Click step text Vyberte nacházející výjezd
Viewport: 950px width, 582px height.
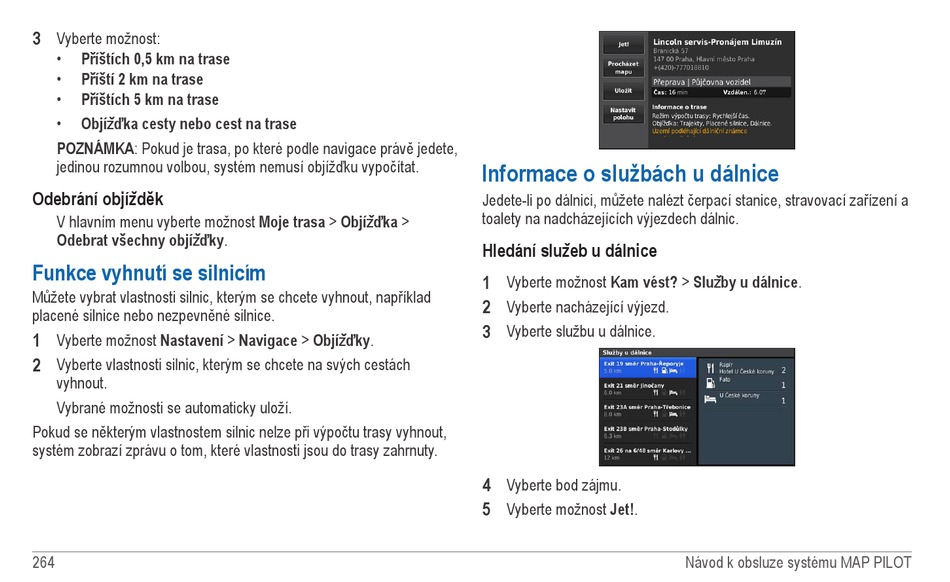588,307
